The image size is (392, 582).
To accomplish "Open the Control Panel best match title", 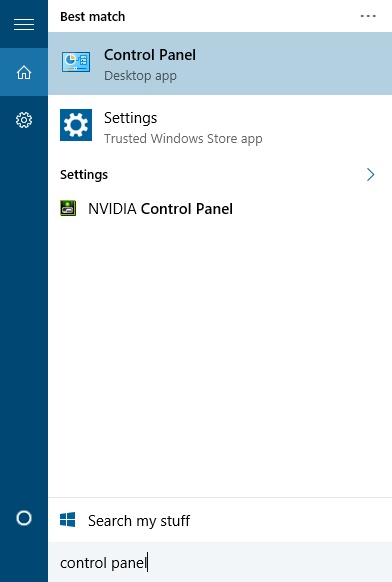I will click(150, 55).
